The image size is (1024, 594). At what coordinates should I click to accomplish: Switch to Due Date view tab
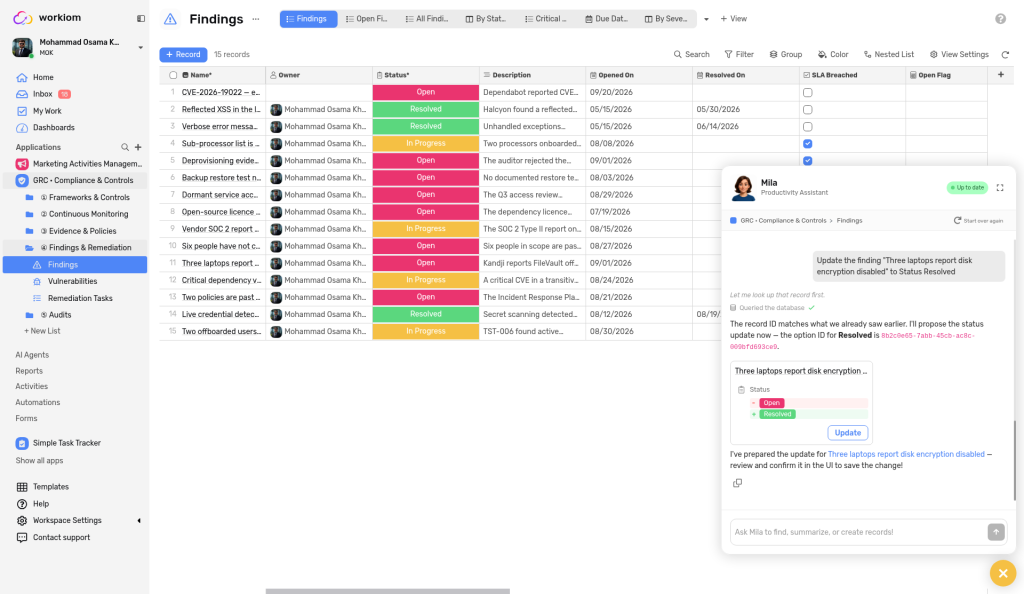coord(606,19)
